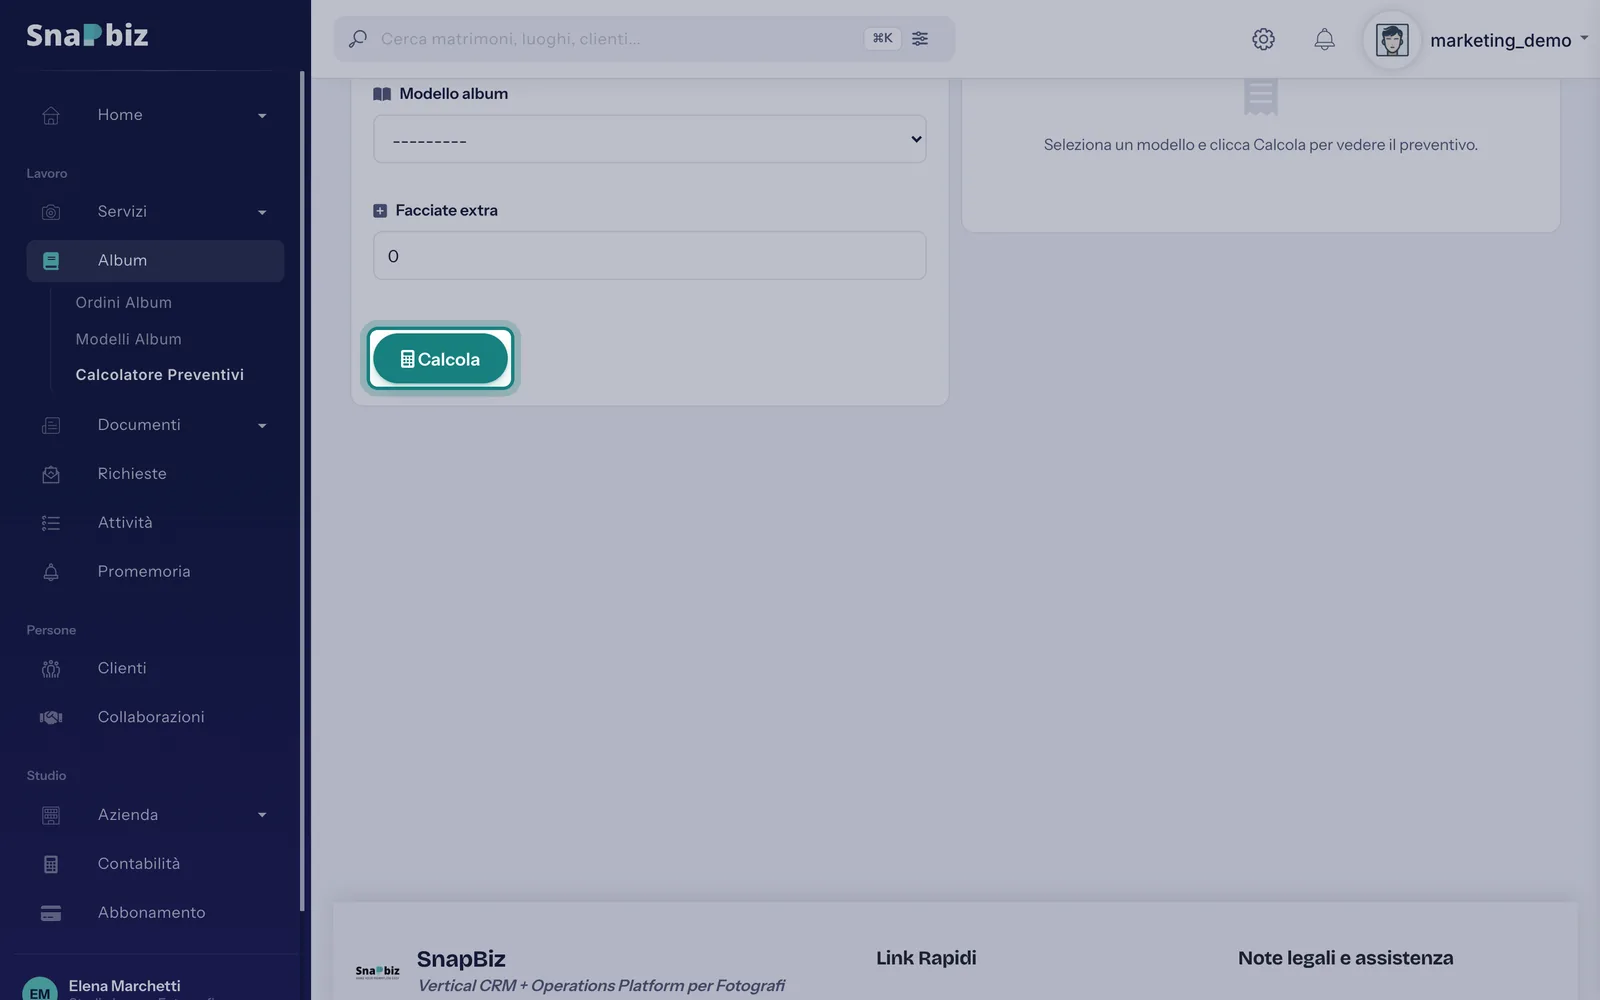Select Calcolatore Preventivi submenu item
The height and width of the screenshot is (1000, 1600).
tap(160, 374)
